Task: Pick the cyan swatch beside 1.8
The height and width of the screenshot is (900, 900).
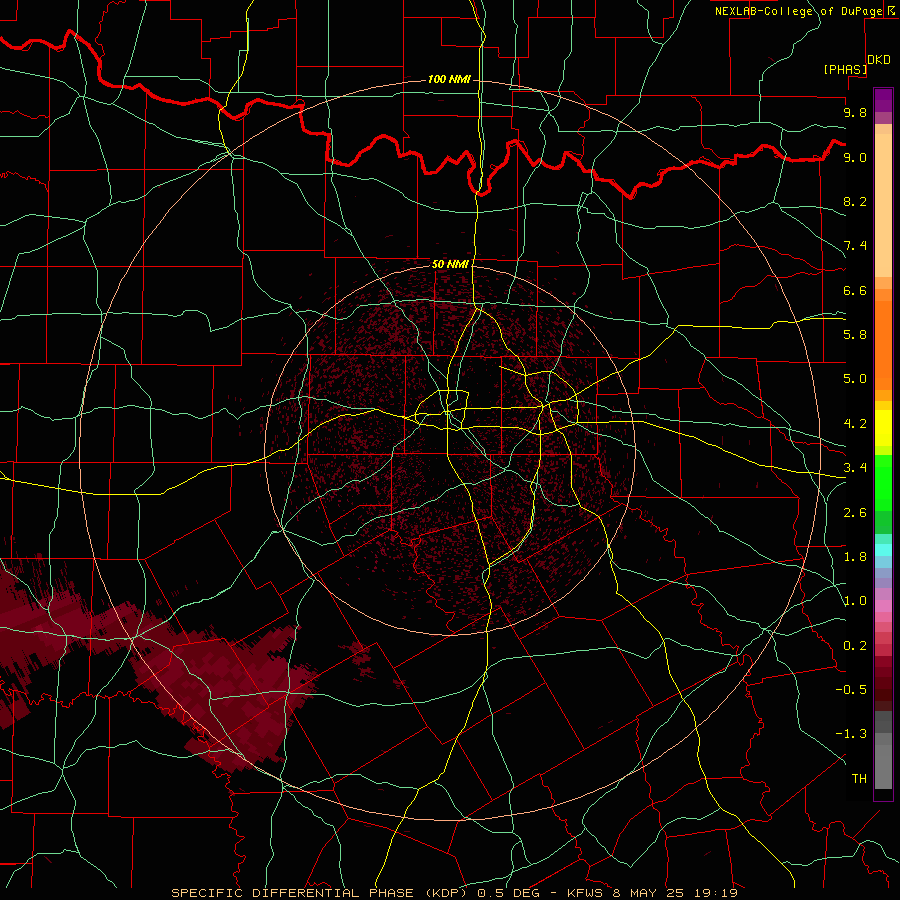Action: [883, 550]
